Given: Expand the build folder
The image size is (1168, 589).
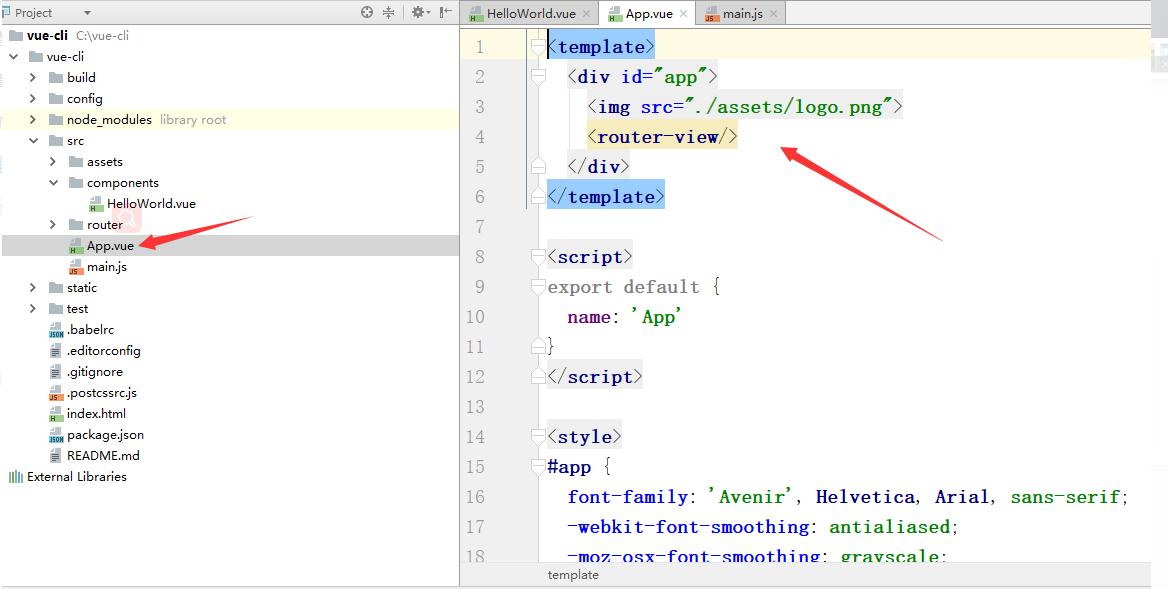Looking at the screenshot, I should pos(33,77).
